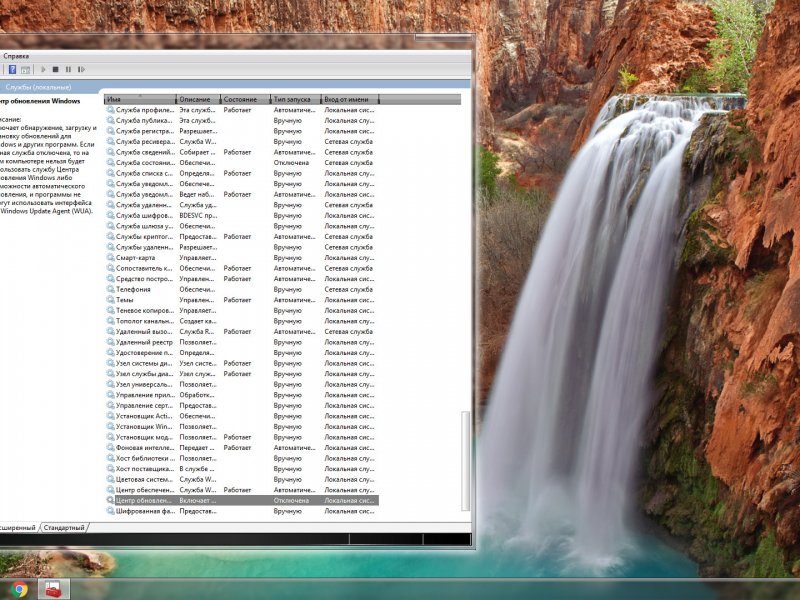Stop the service with the stop icon
800x600 pixels.
(56, 69)
